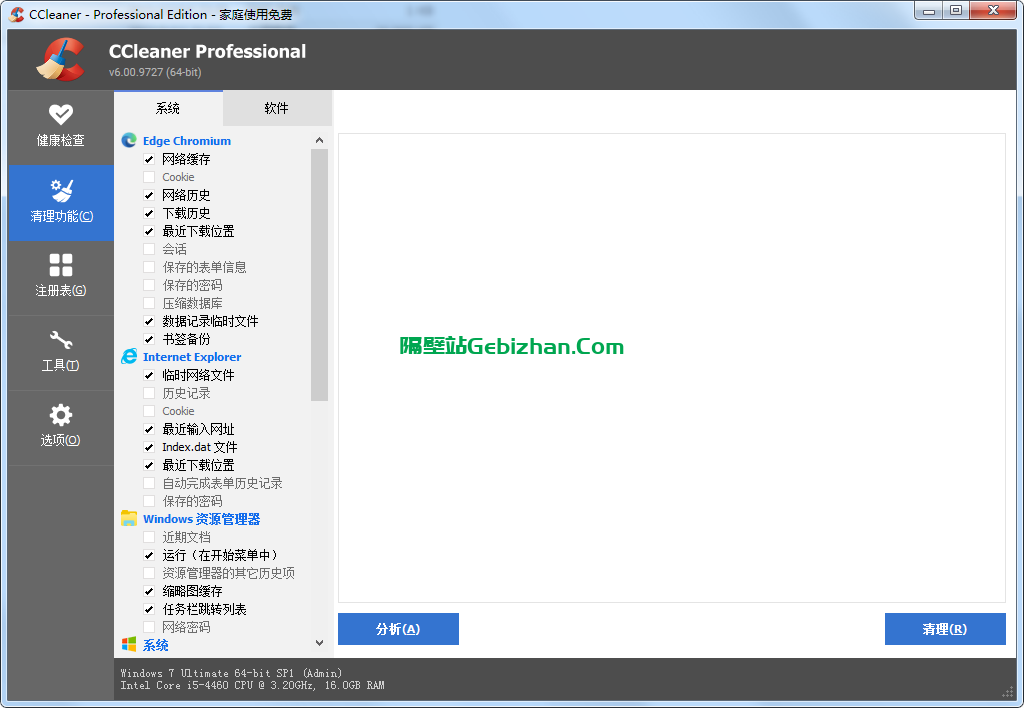Uncheck 临时网络文件 checkbox

coord(149,376)
